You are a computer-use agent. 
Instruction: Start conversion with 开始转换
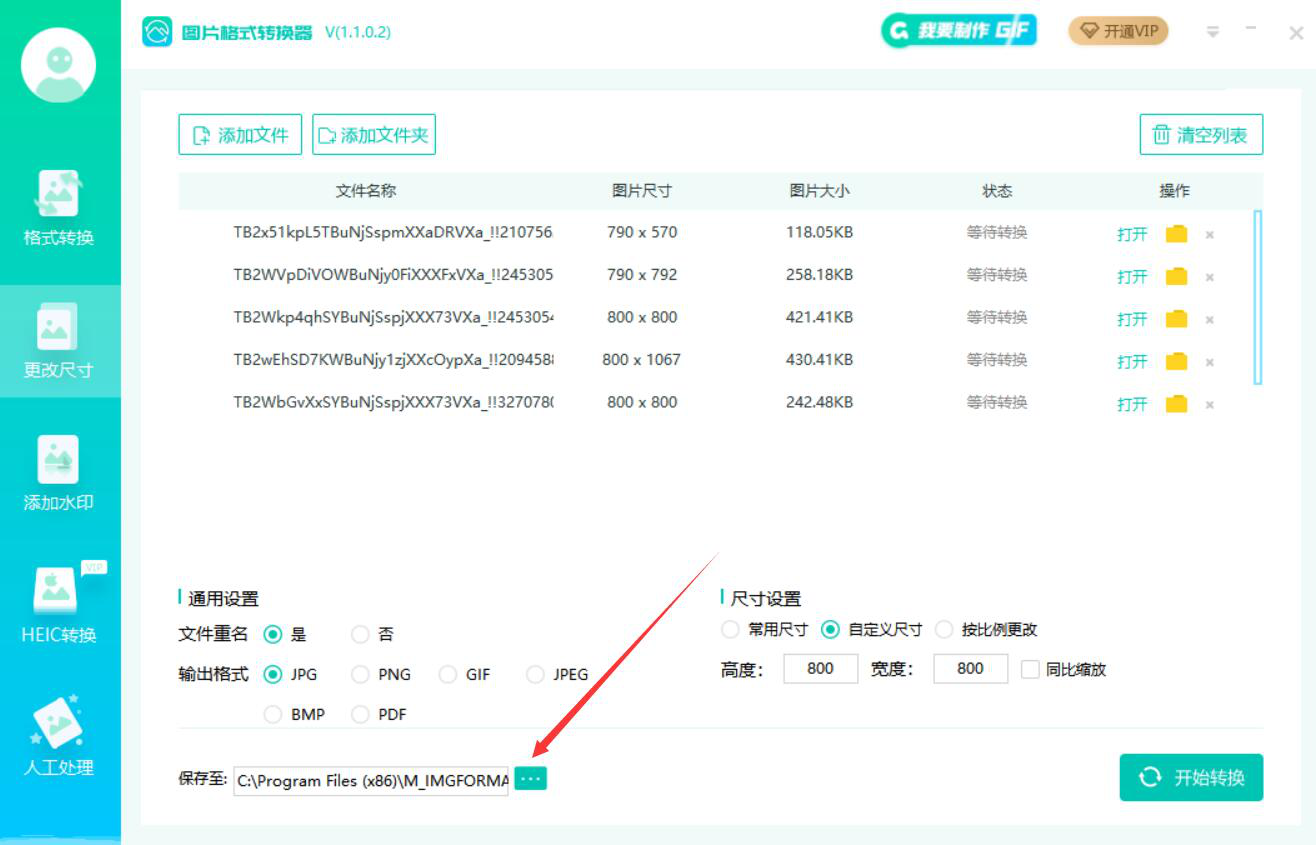(1191, 777)
